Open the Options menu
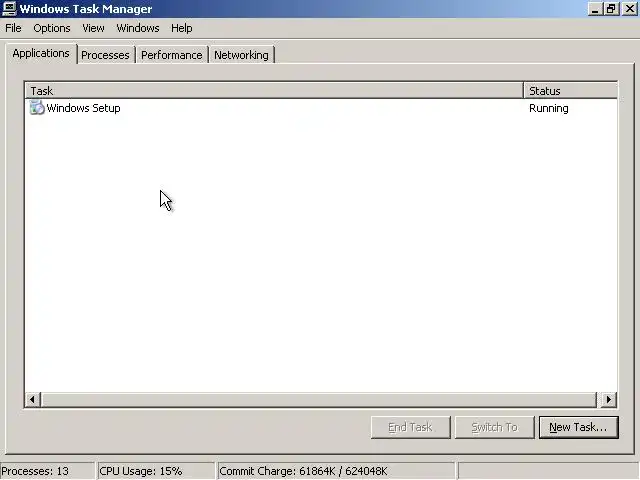The width and height of the screenshot is (640, 480). [52, 28]
